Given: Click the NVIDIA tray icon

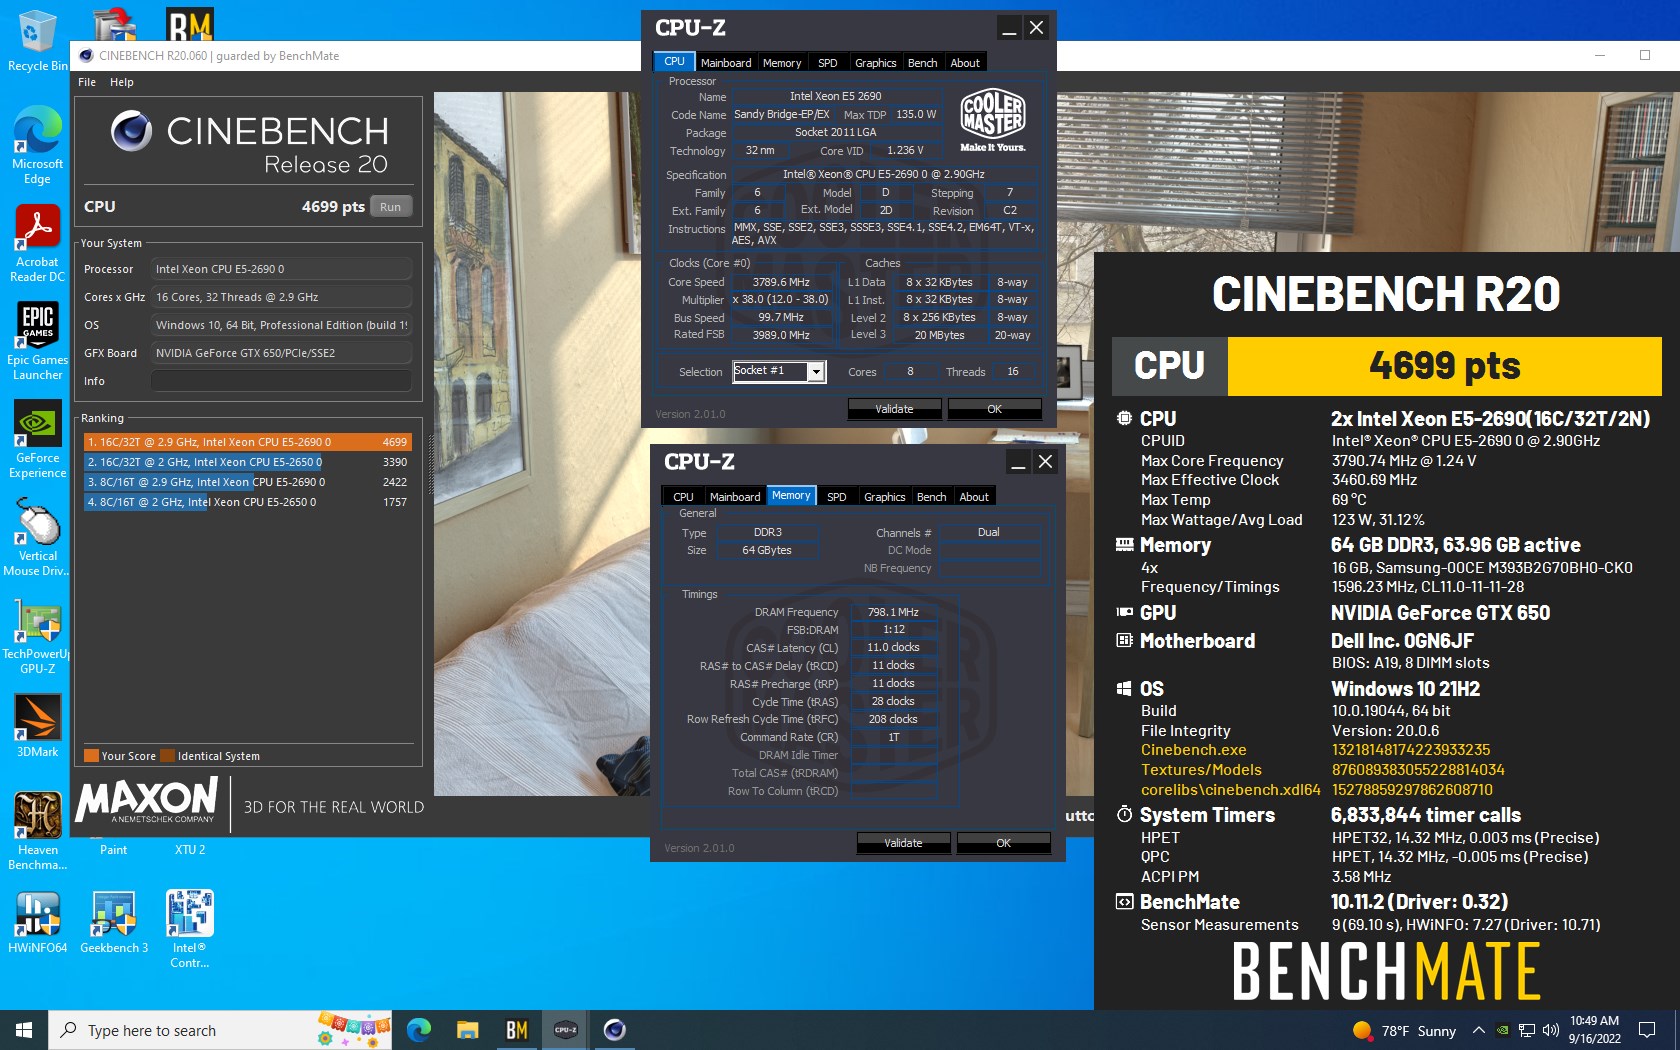Looking at the screenshot, I should (1502, 1030).
